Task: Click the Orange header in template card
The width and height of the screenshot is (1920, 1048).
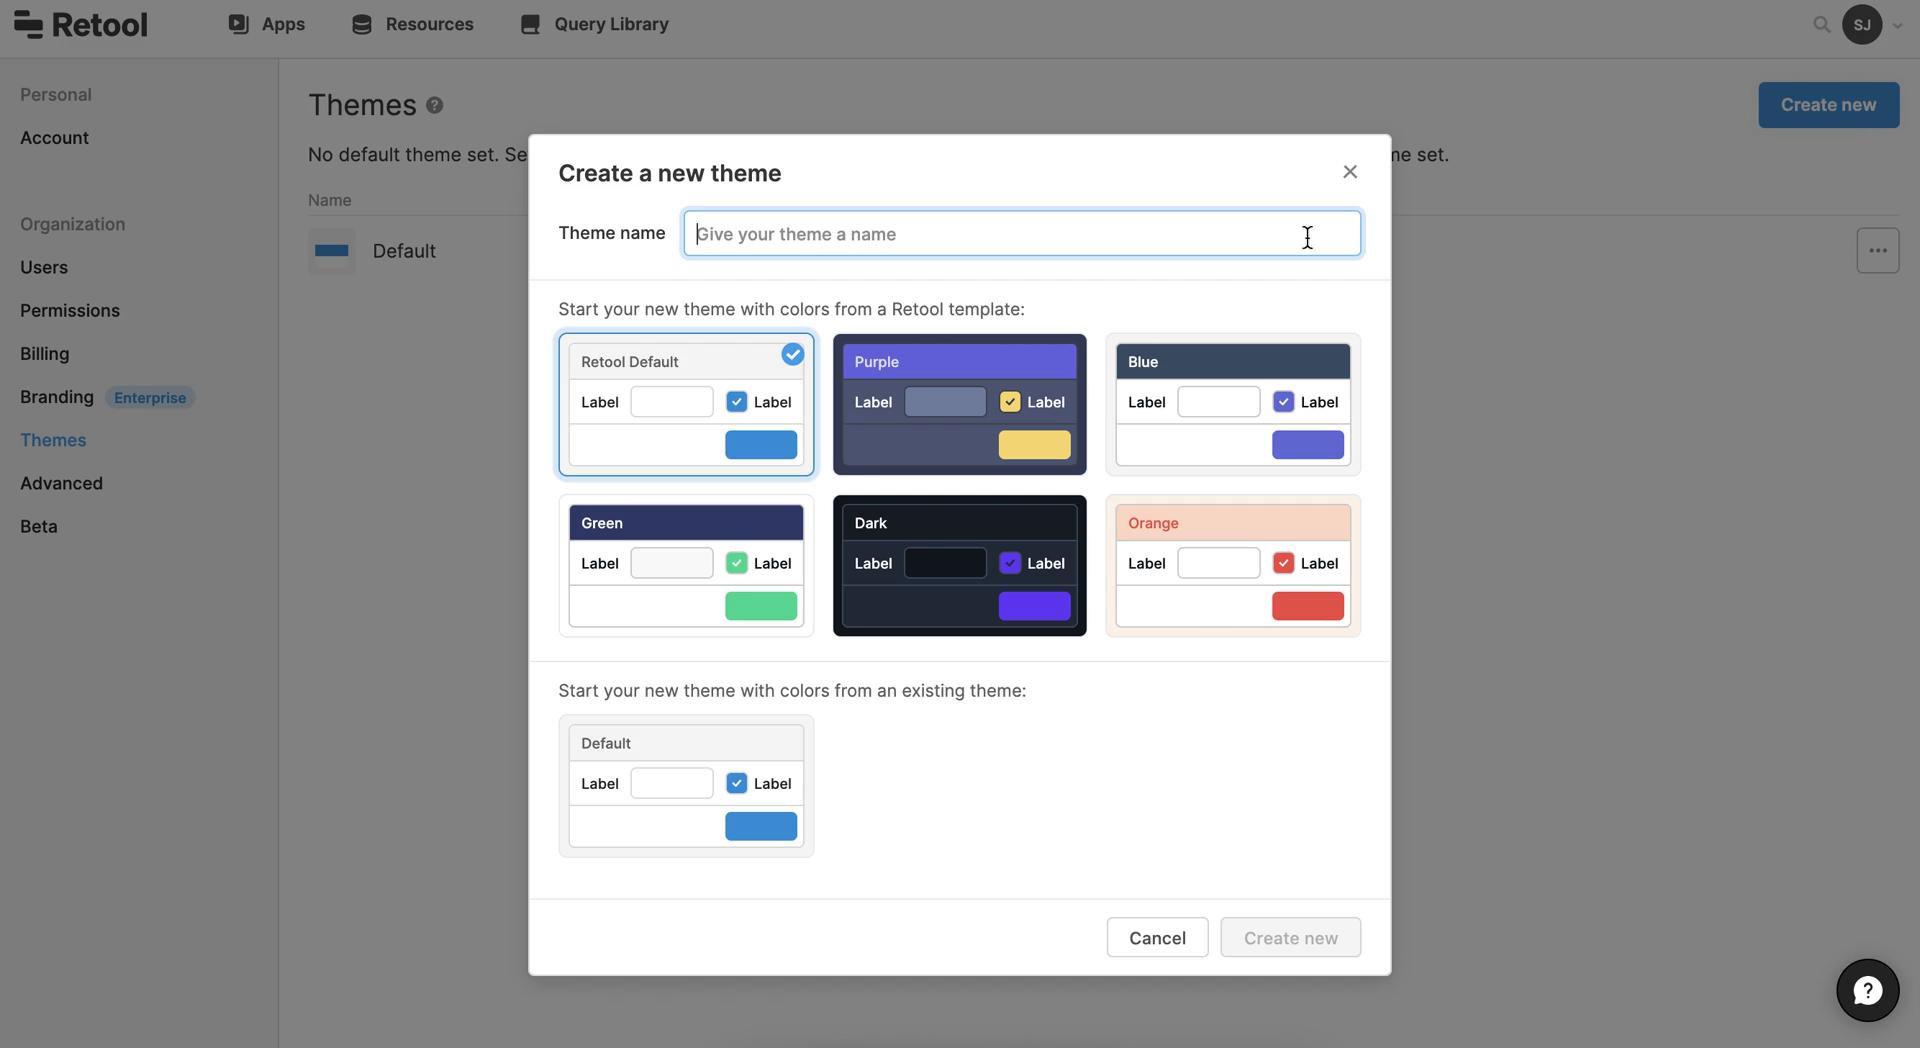Action: (x=1232, y=523)
